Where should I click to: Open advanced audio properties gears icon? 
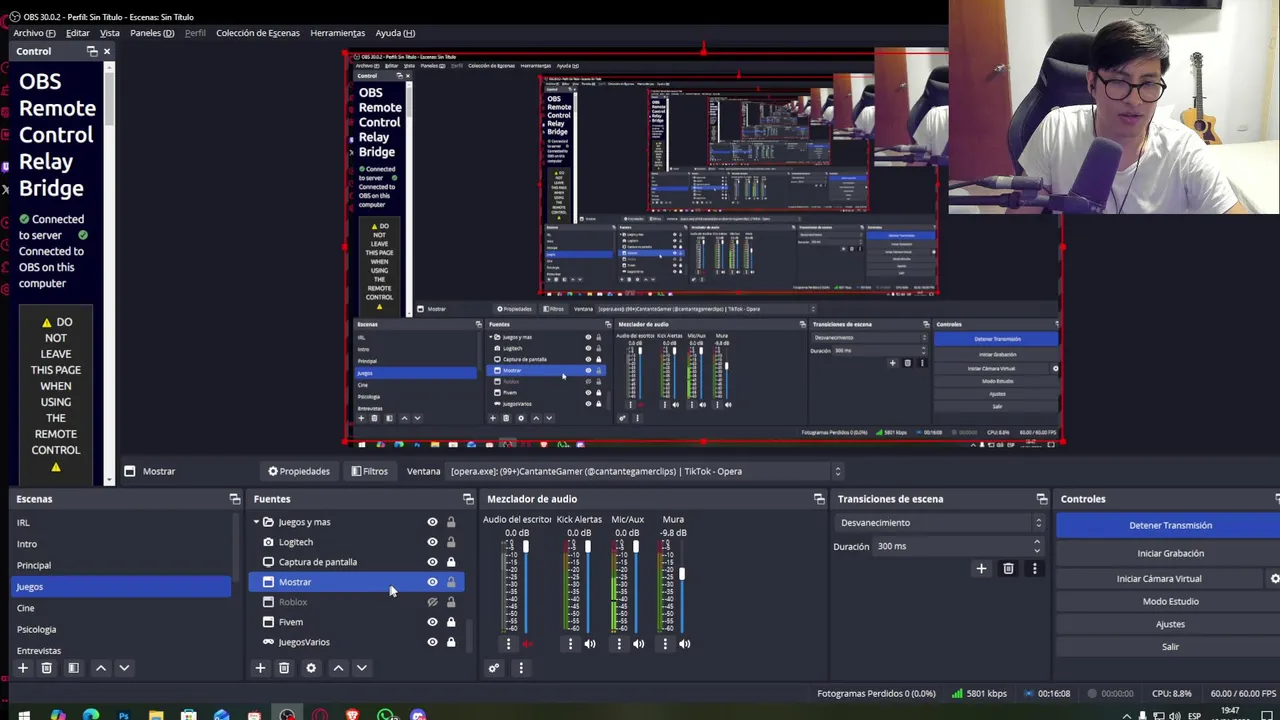pyautogui.click(x=494, y=668)
